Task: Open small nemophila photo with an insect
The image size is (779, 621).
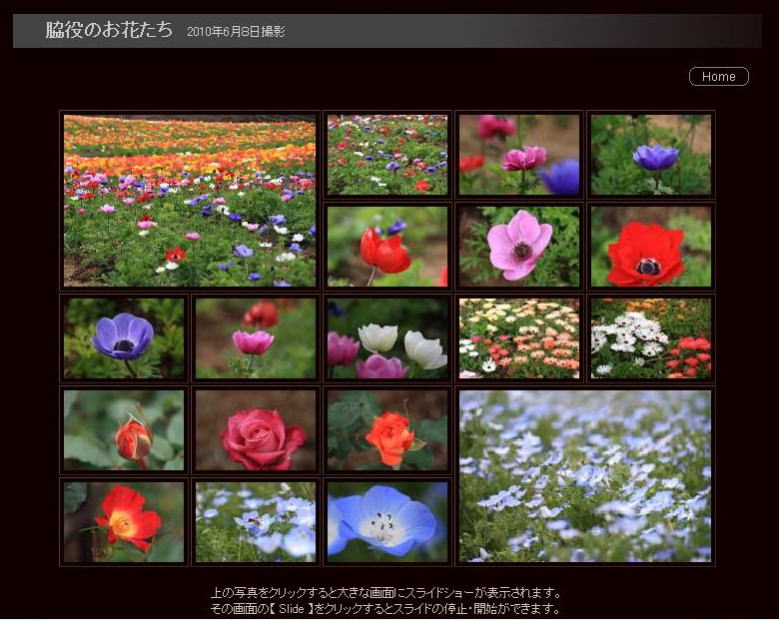Action: pos(256,522)
